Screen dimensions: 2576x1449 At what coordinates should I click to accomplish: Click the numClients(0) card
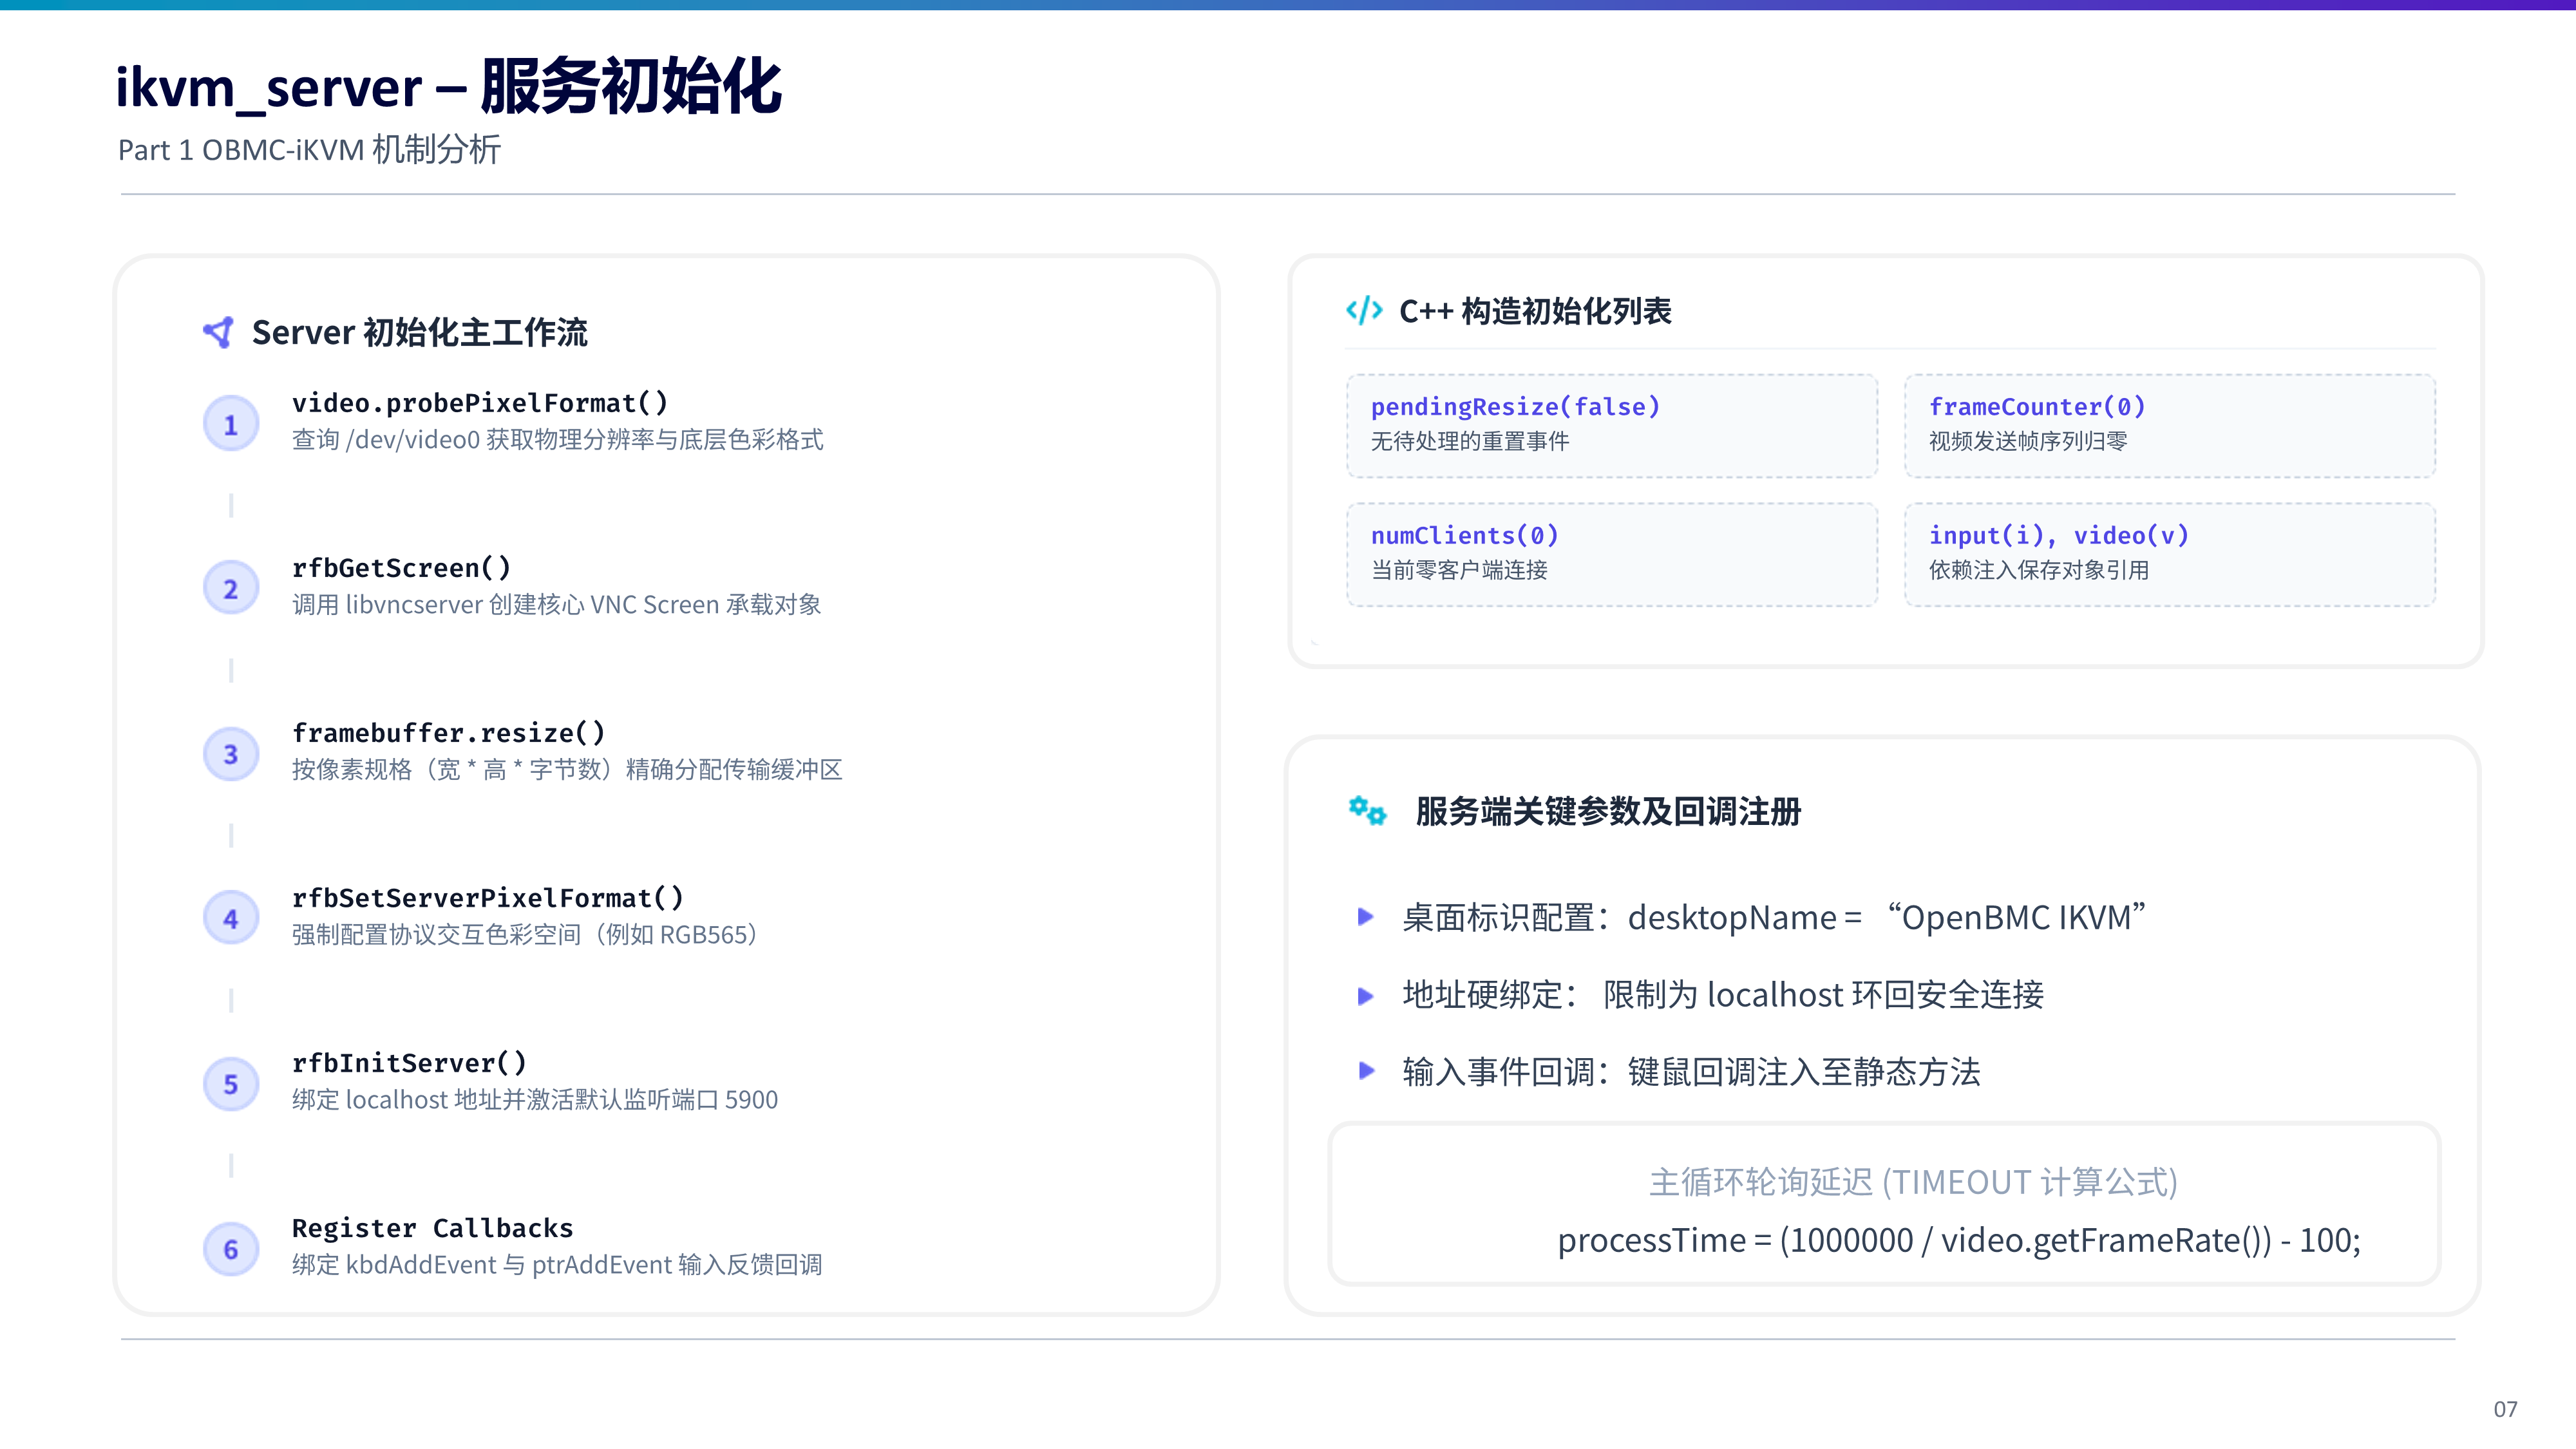[x=1612, y=555]
